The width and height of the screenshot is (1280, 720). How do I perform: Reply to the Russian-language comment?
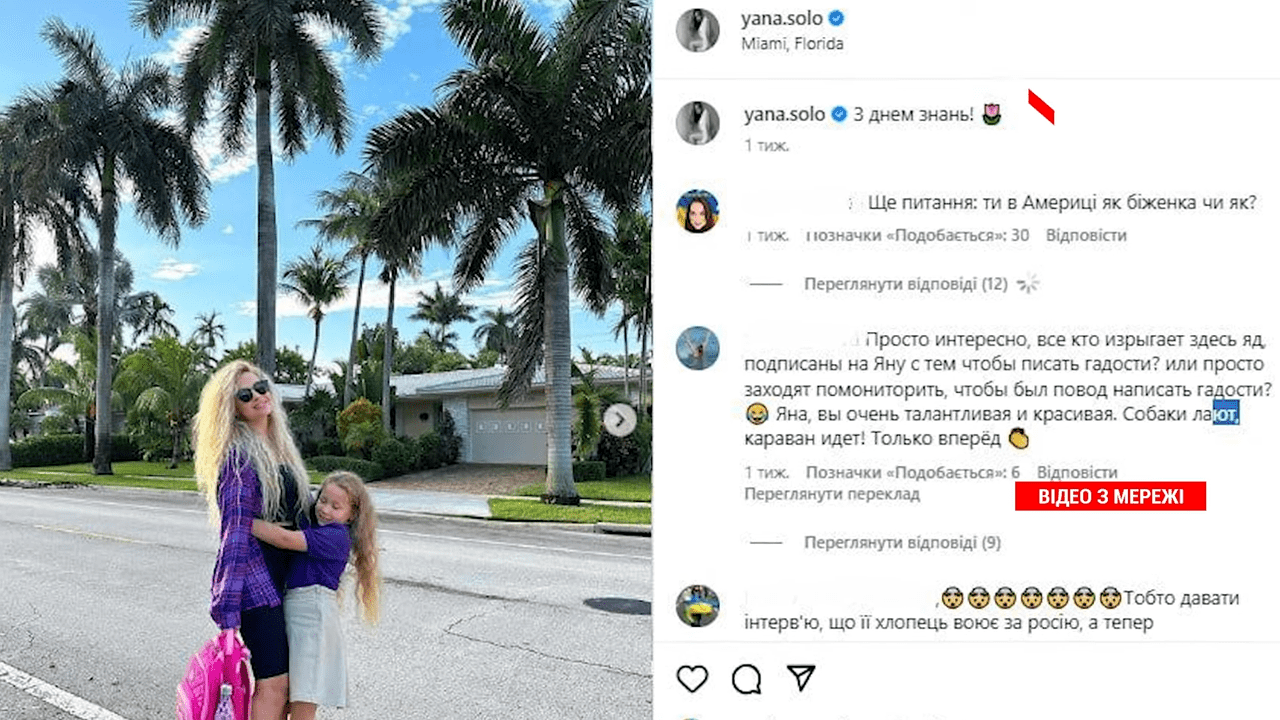coord(1077,472)
